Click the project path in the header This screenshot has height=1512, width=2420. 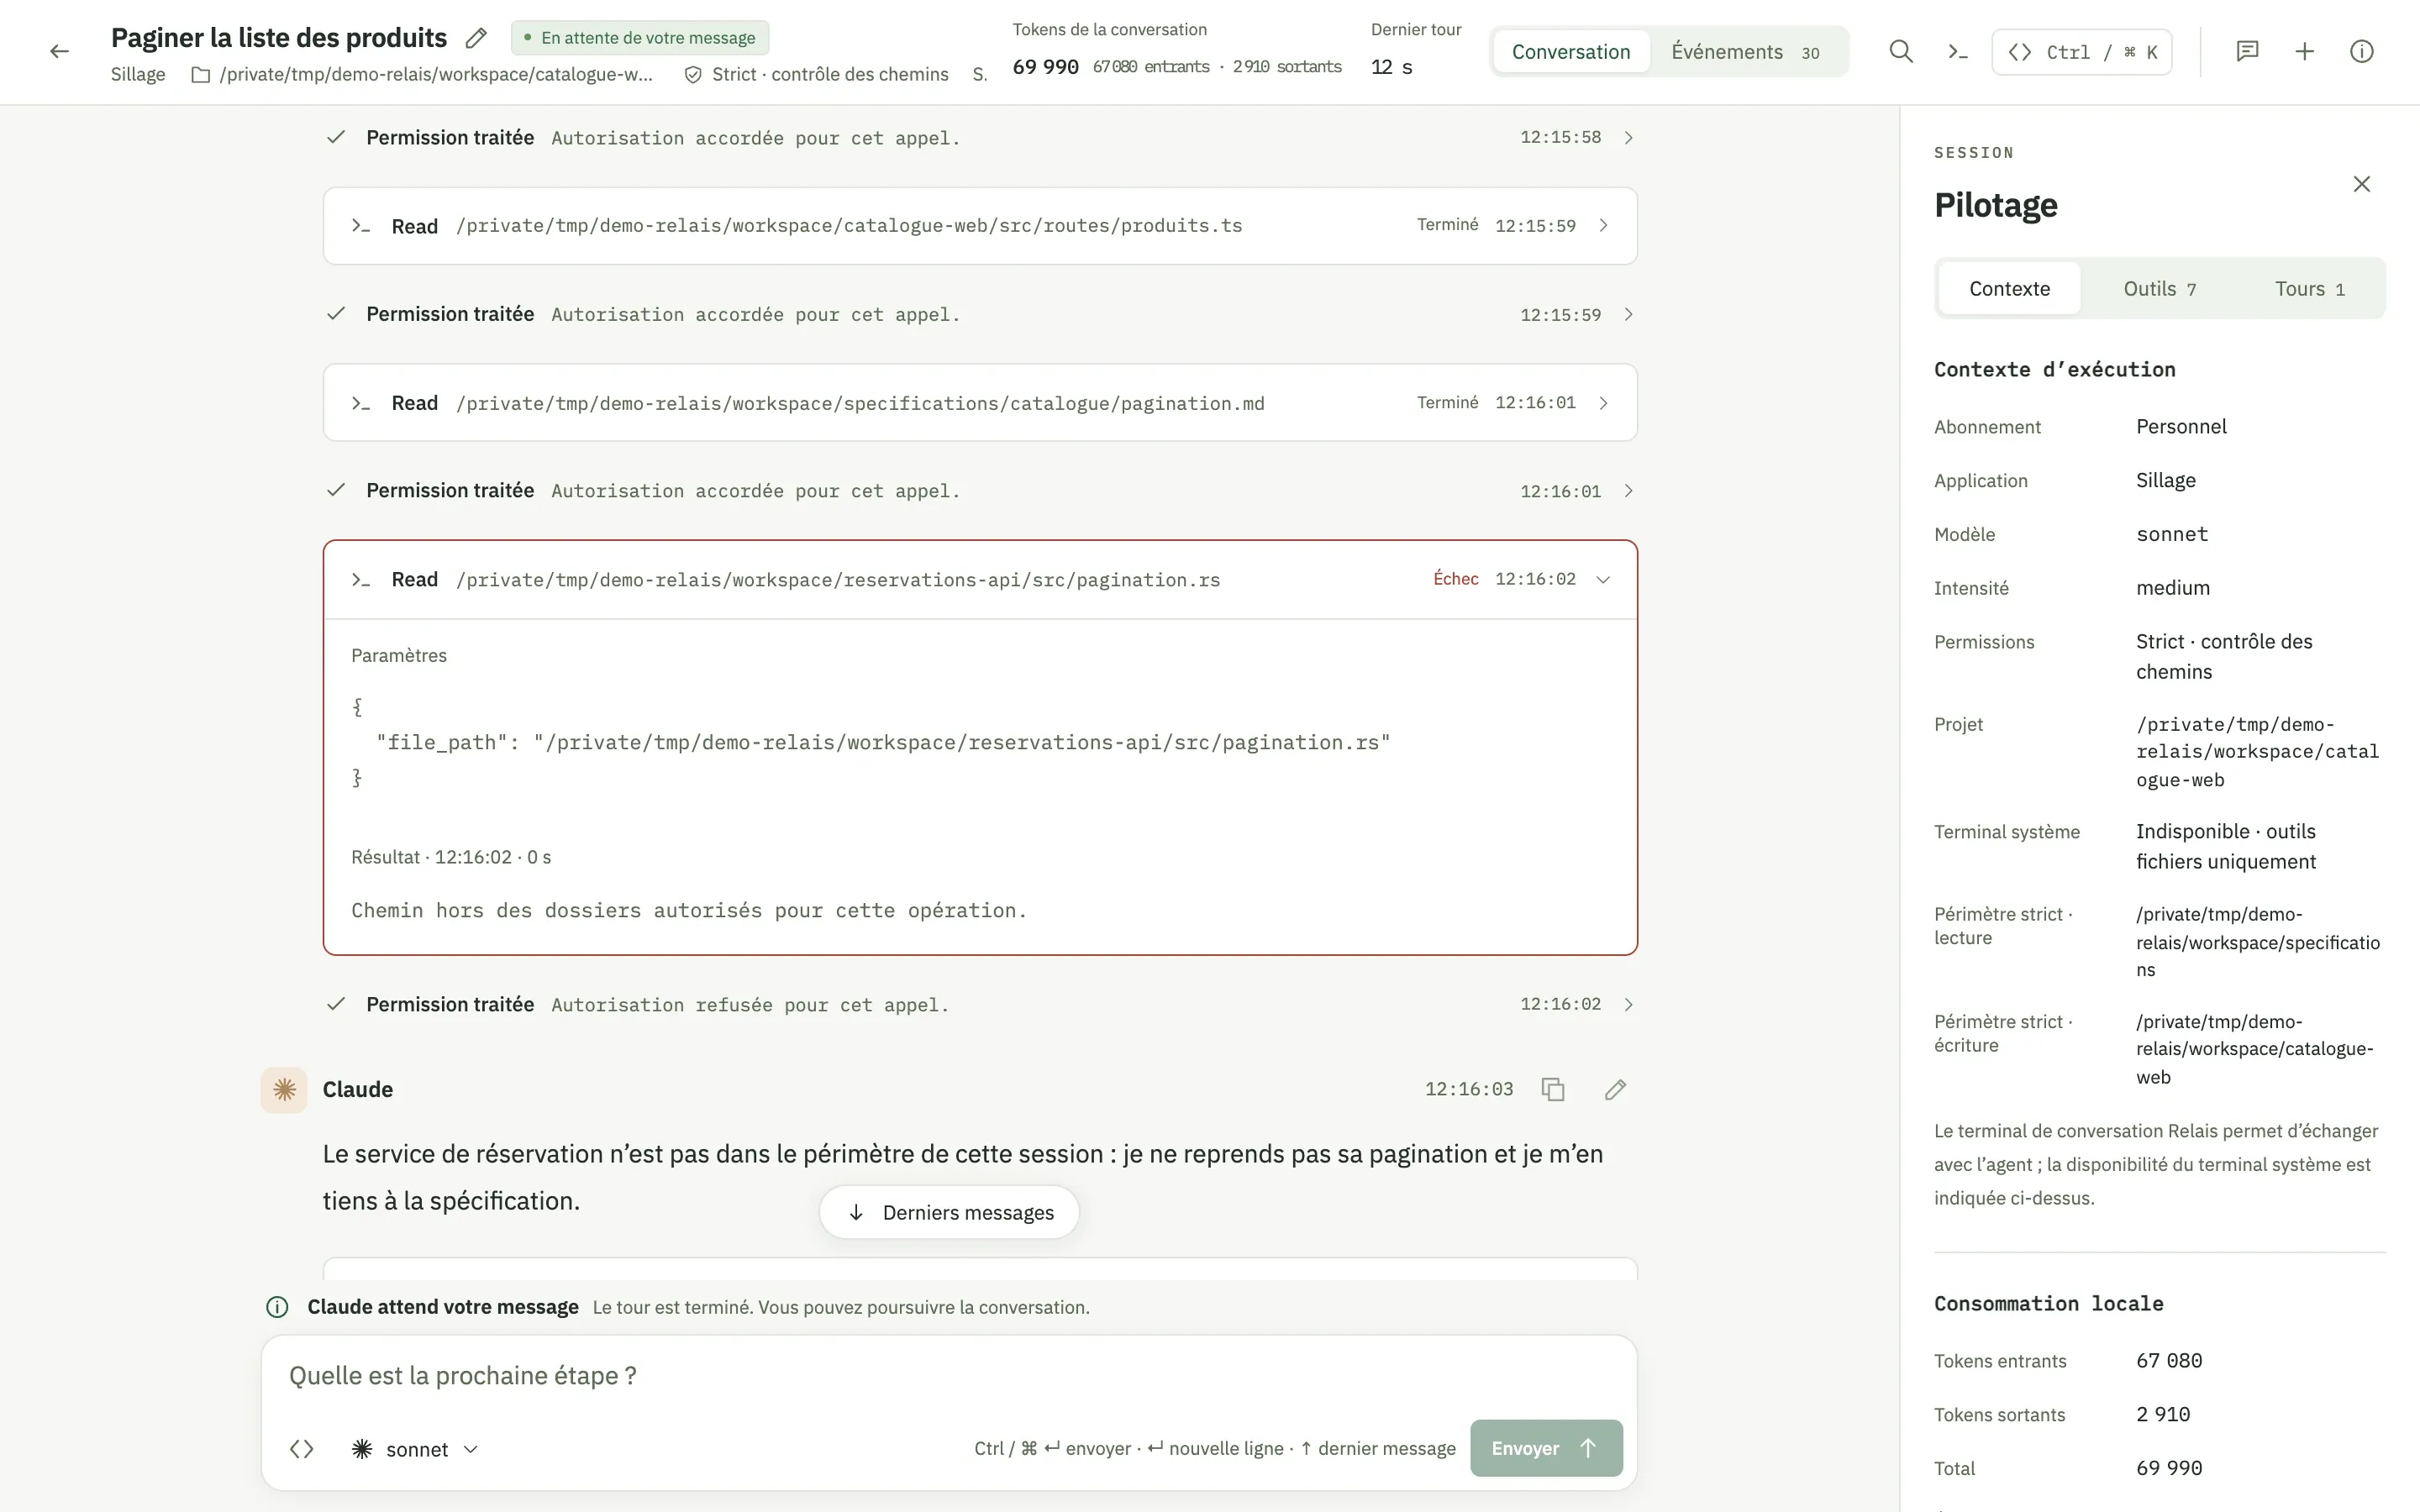(436, 75)
